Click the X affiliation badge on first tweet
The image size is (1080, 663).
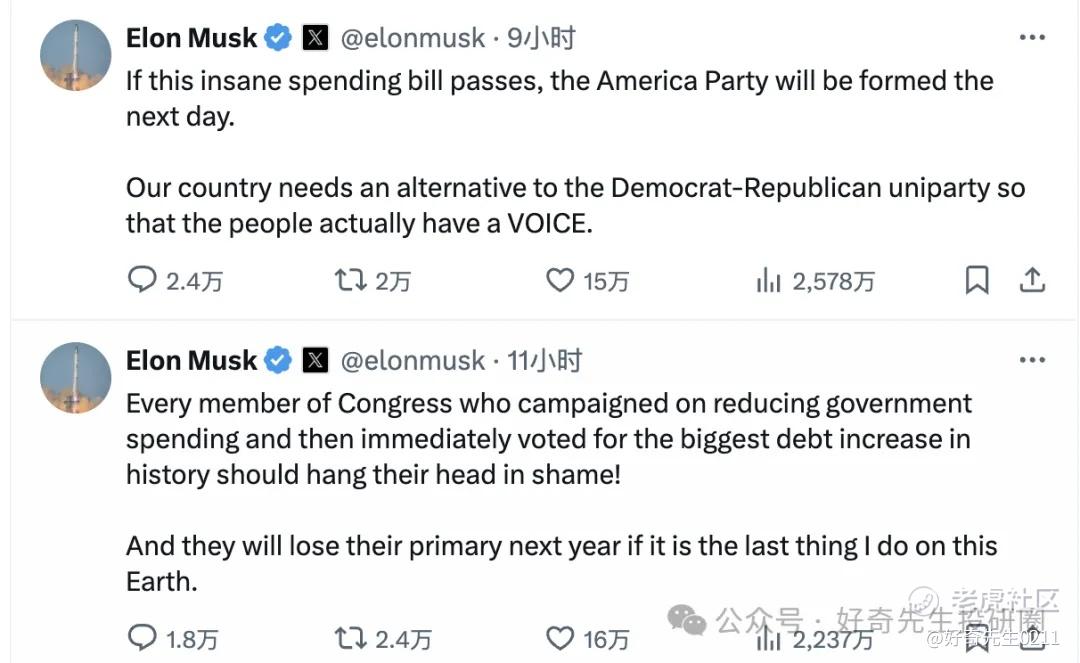[x=315, y=39]
